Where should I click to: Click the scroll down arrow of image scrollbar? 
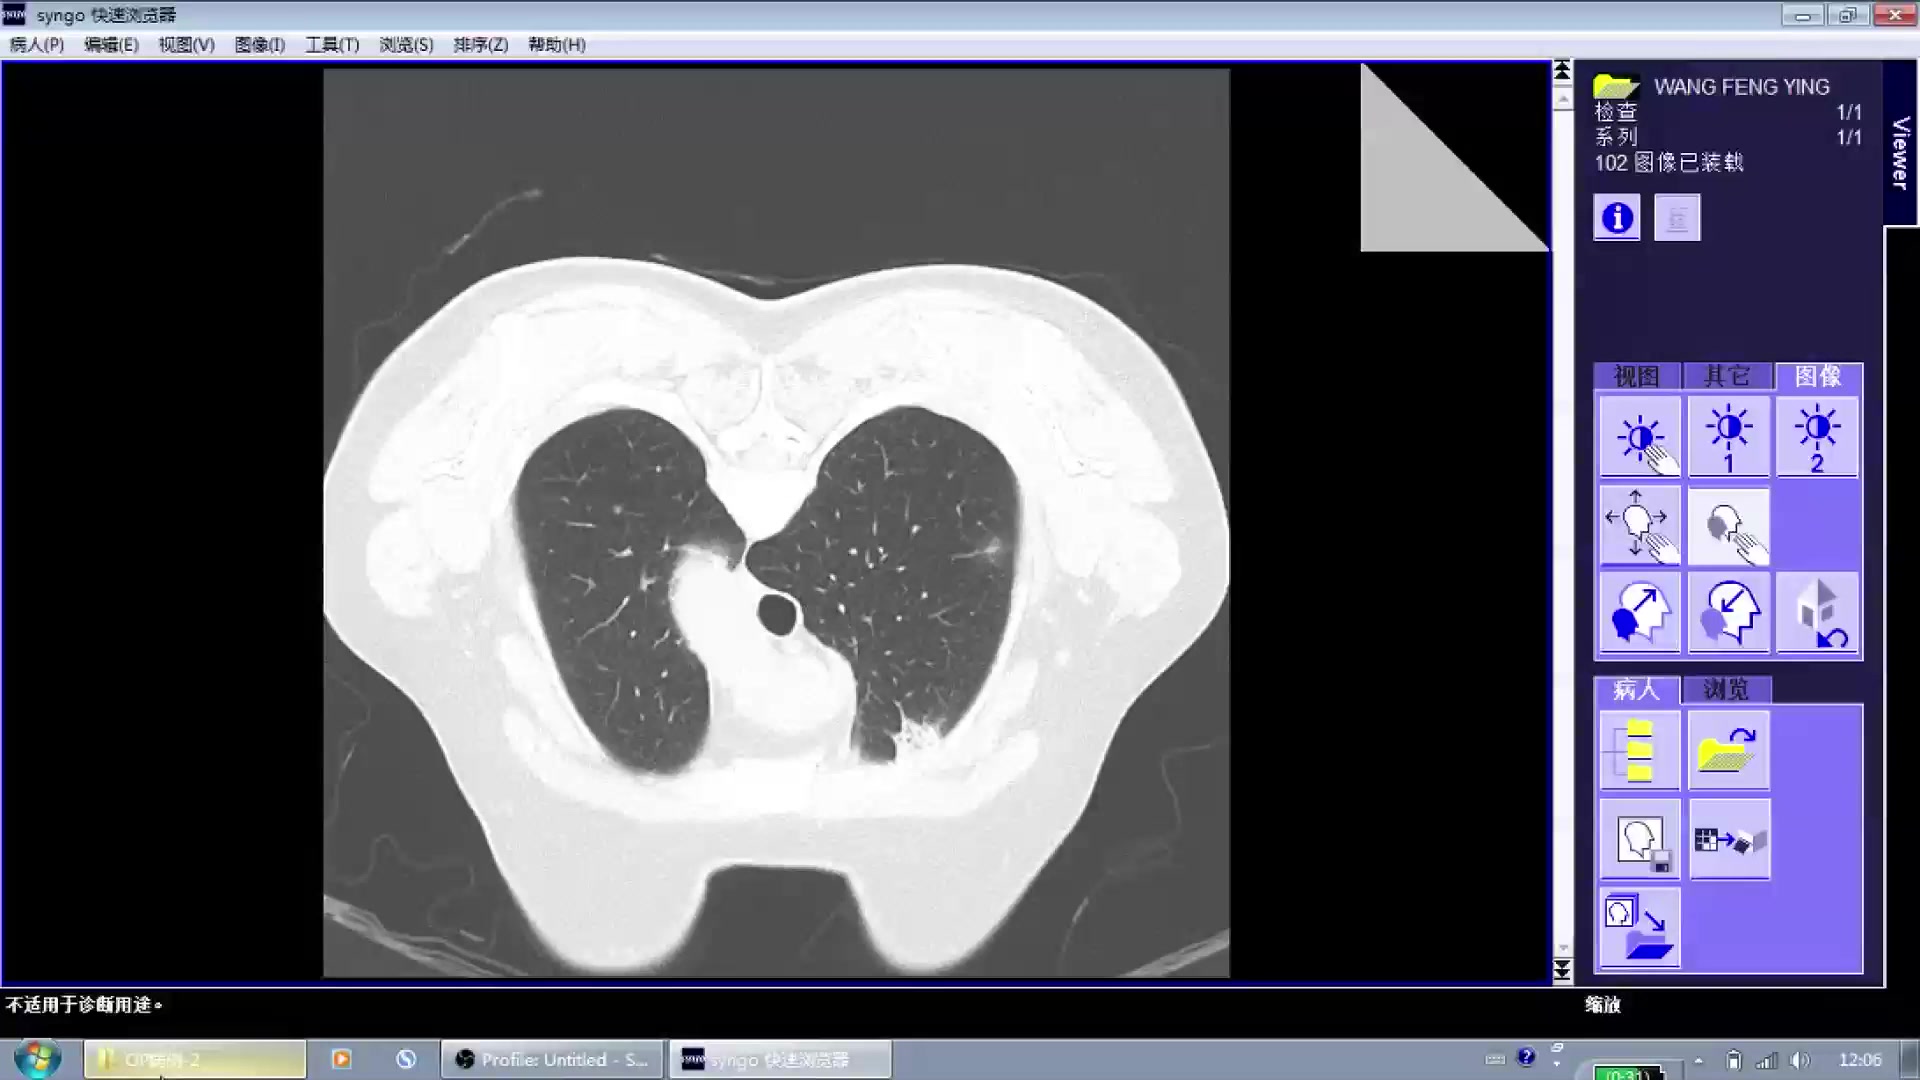[1562, 947]
